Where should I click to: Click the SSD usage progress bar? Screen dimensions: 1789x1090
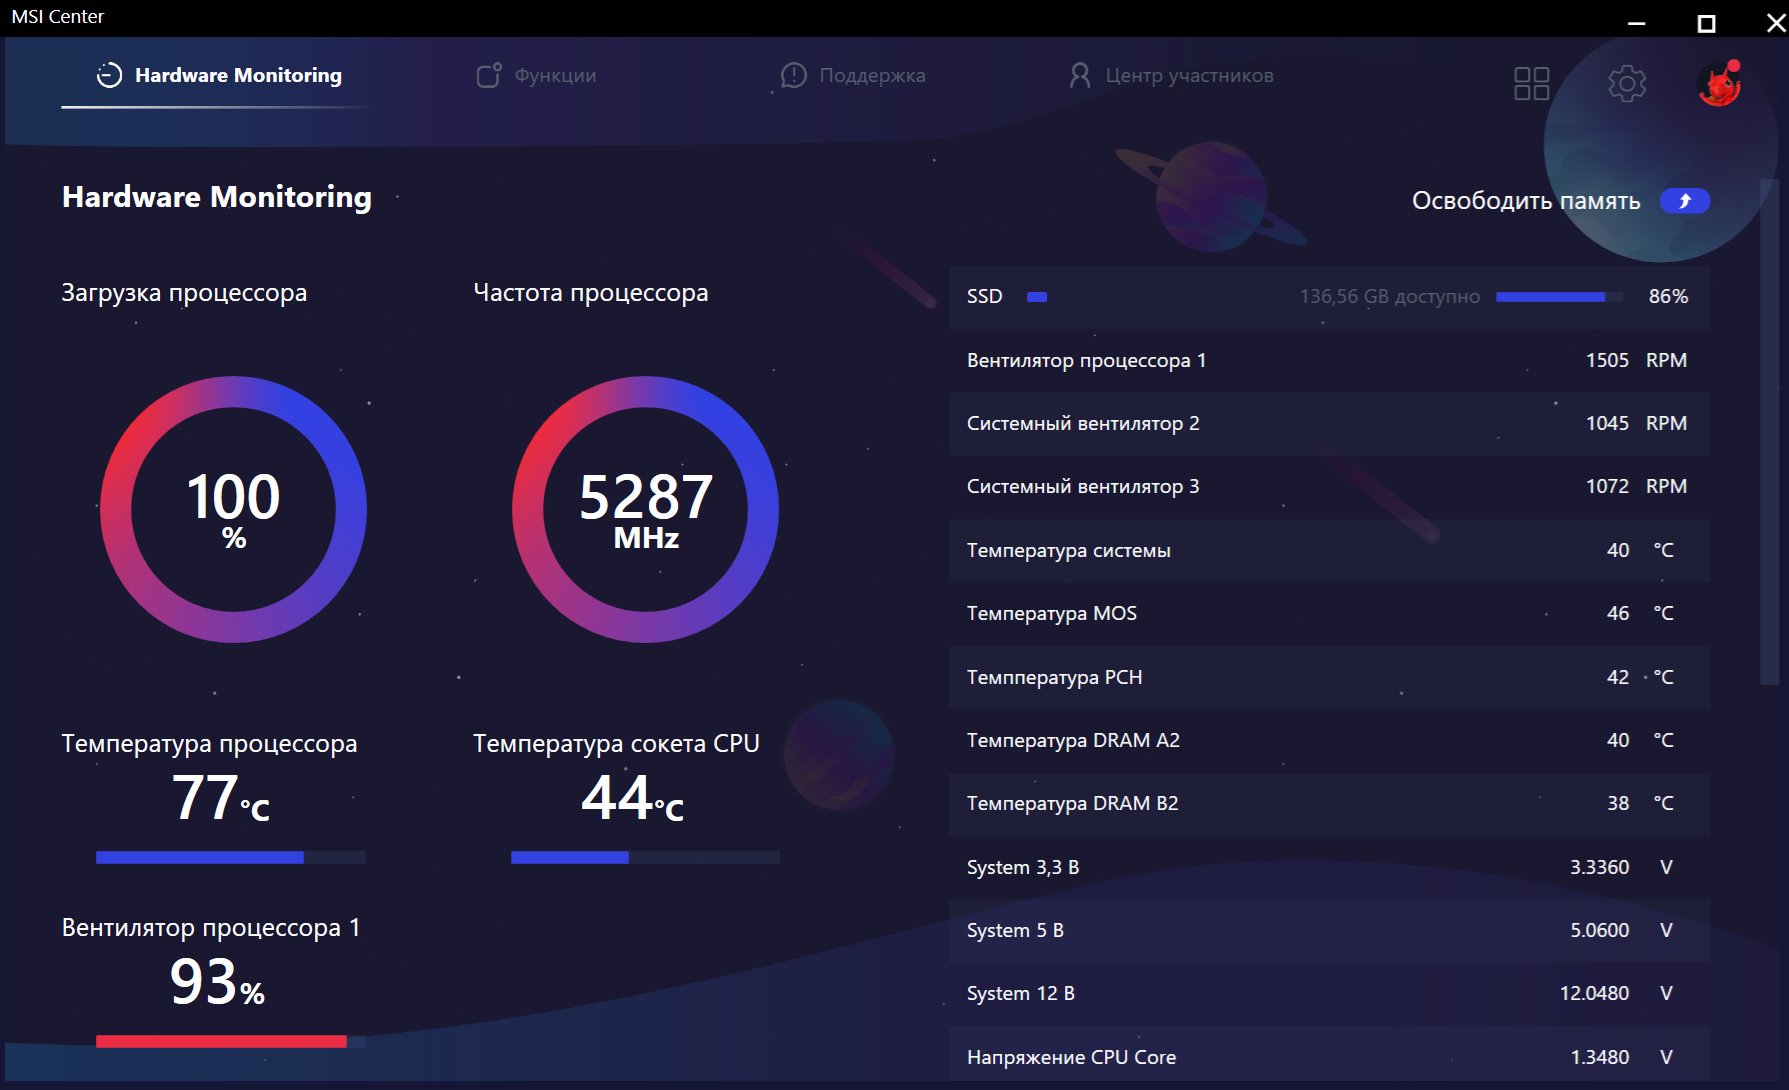coord(1559,297)
